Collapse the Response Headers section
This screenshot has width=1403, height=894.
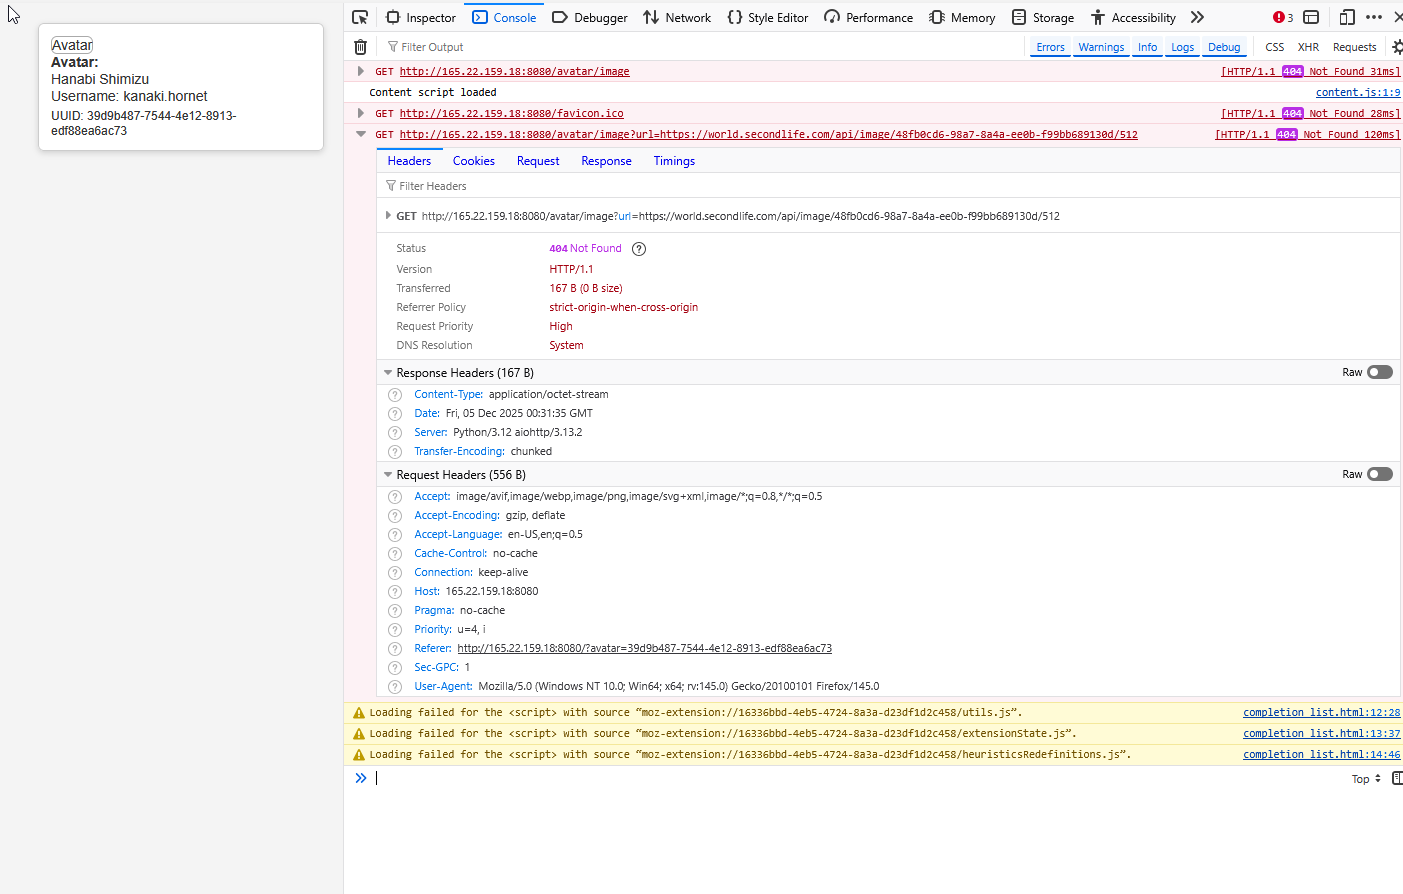(388, 373)
